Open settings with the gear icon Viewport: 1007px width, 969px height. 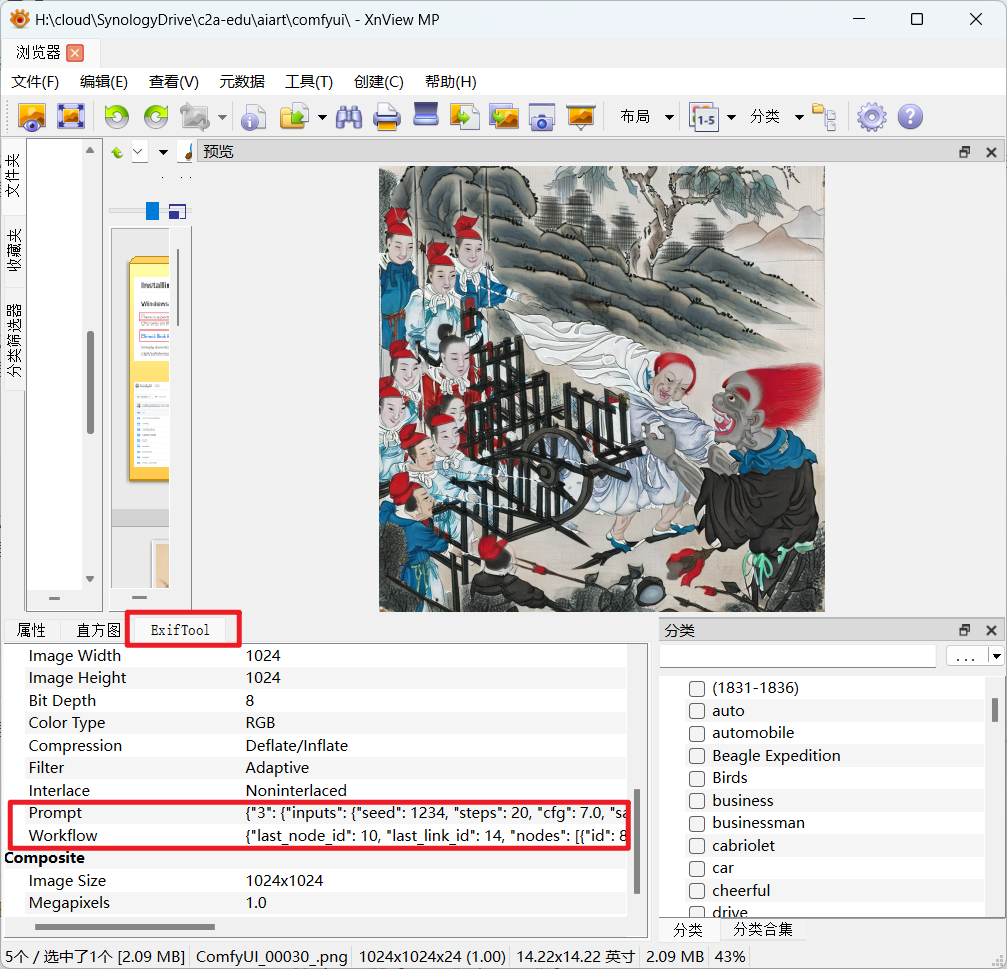click(x=871, y=117)
